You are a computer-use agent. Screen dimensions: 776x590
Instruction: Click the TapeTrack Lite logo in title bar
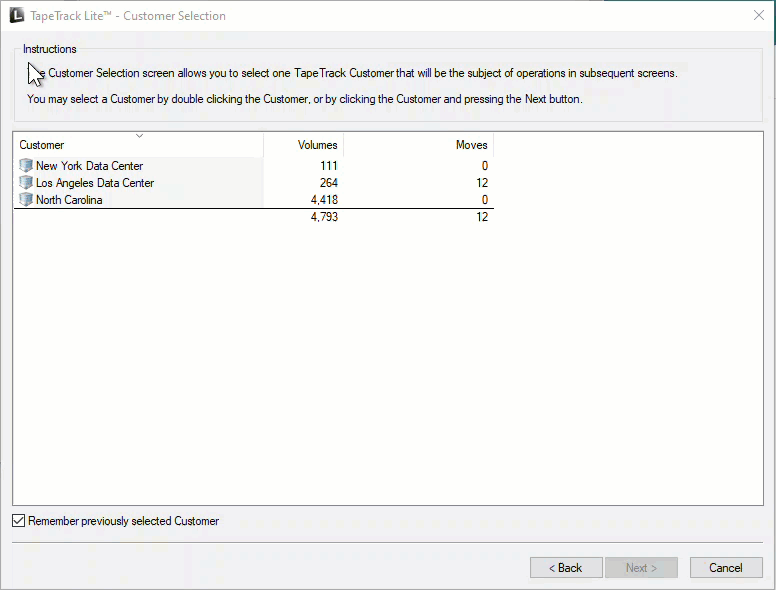pos(17,15)
